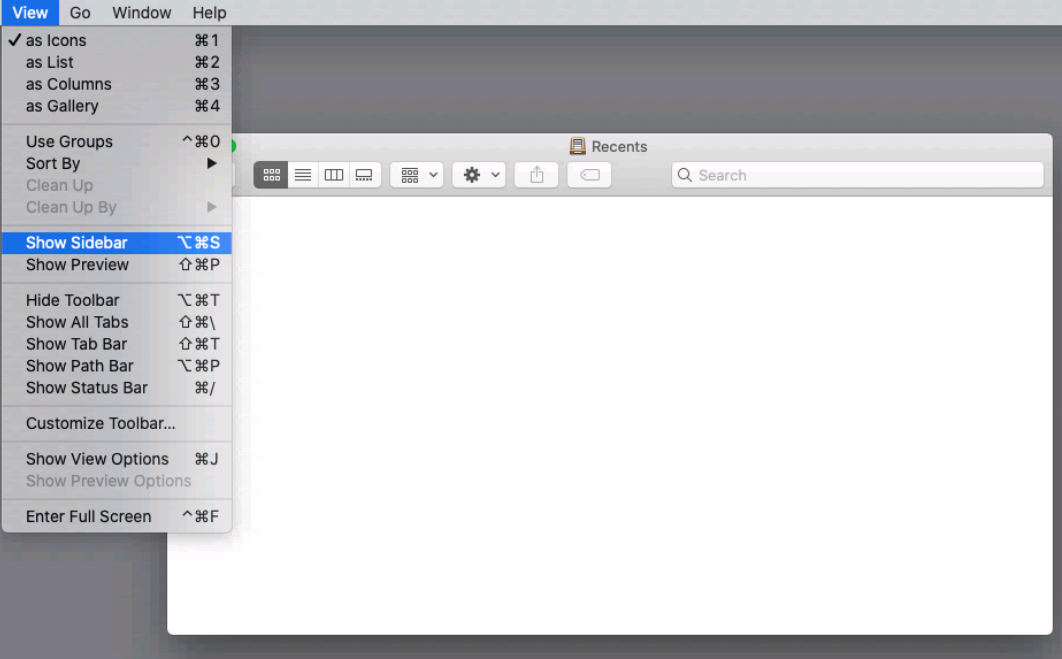
Task: Select the checked 'as Icons' option
Action: 116,41
